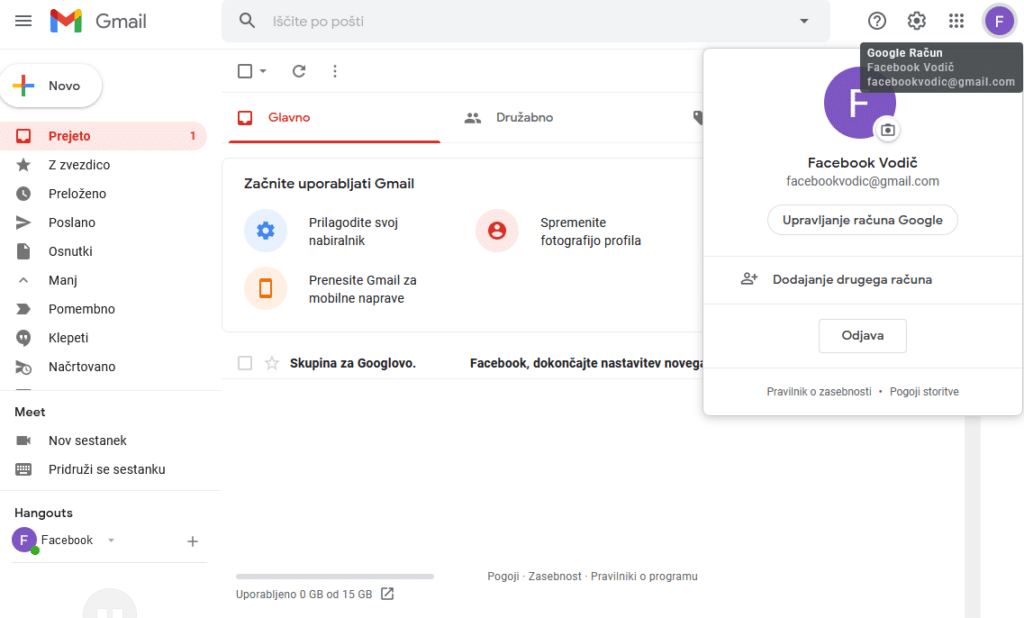
Task: Open the Google apps grid
Action: 956,21
